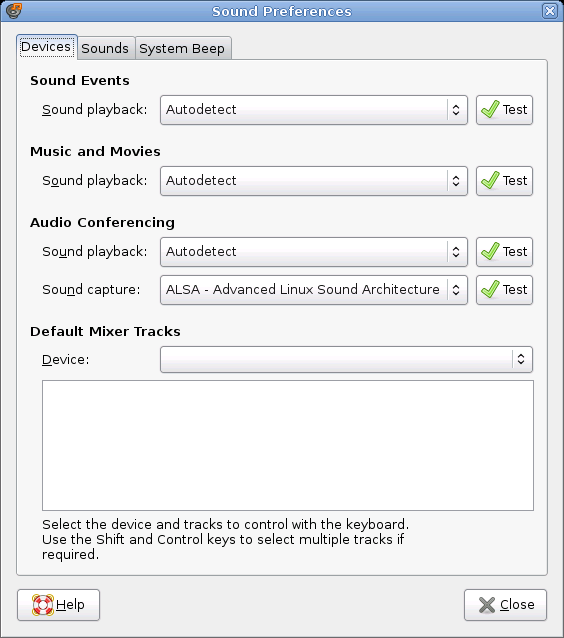Click checkmark icon beside Audio Conferencing playback

(490, 251)
